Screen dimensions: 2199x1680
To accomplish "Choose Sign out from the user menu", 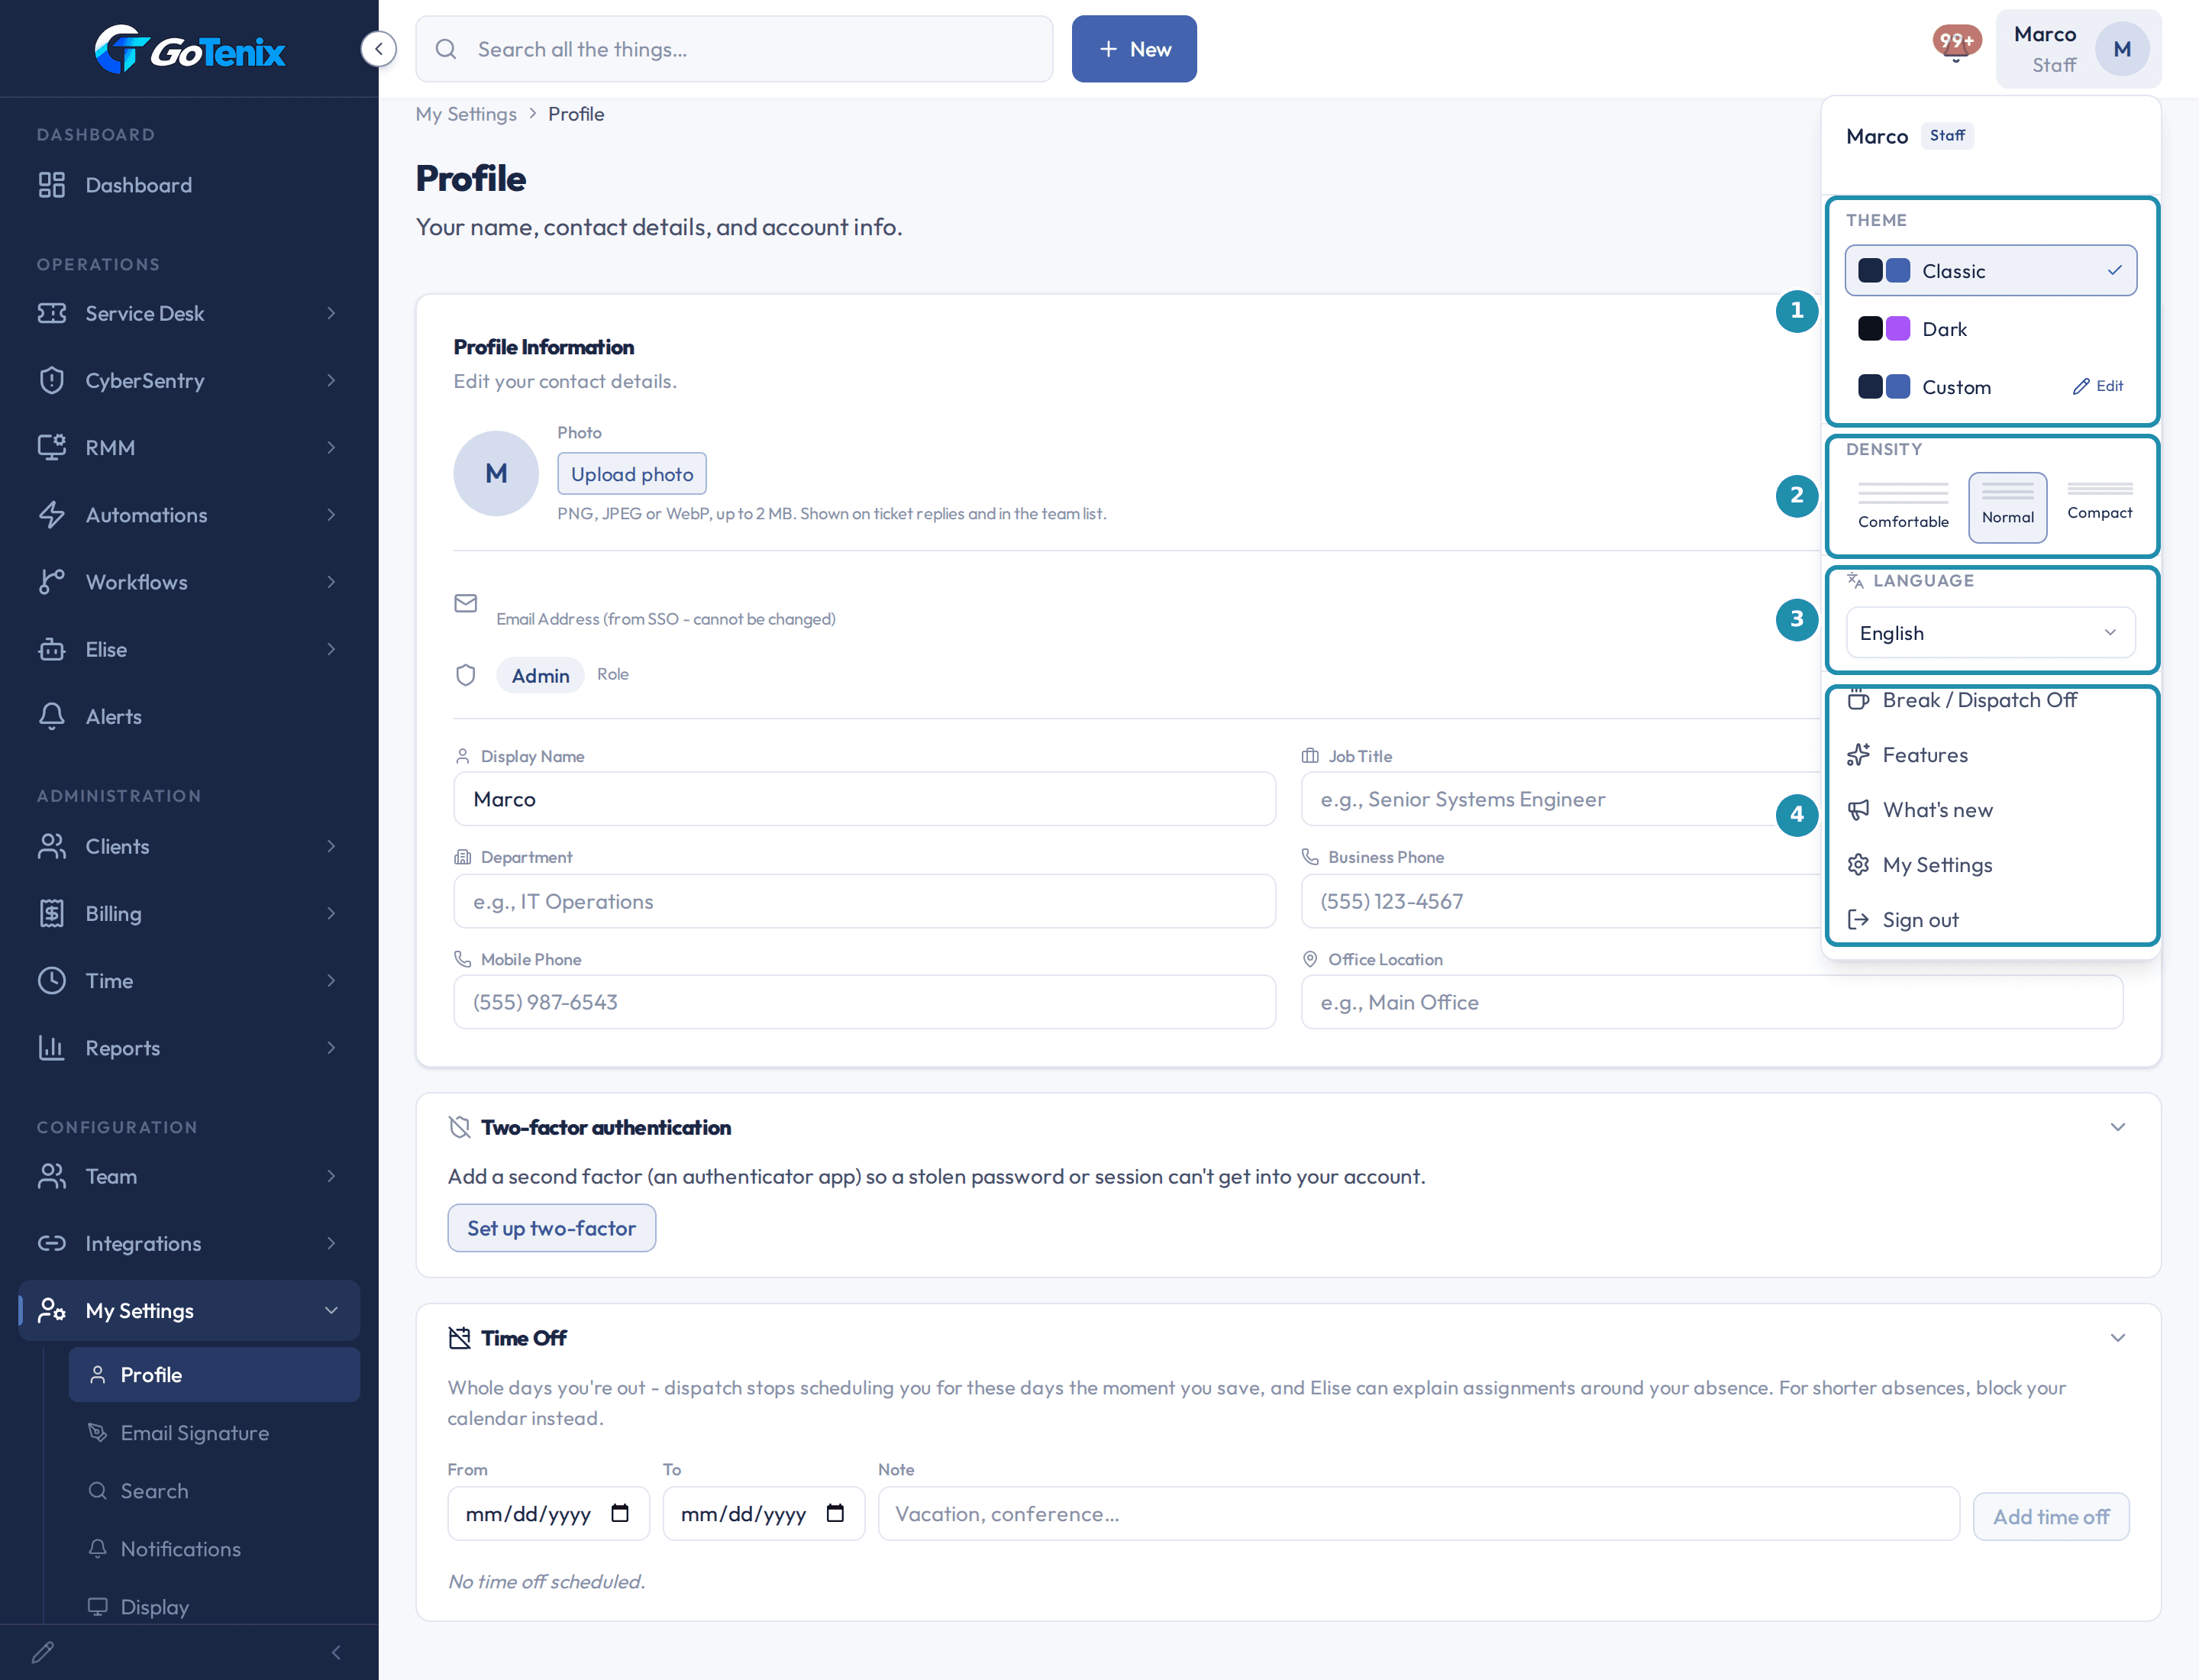I will [1990, 920].
